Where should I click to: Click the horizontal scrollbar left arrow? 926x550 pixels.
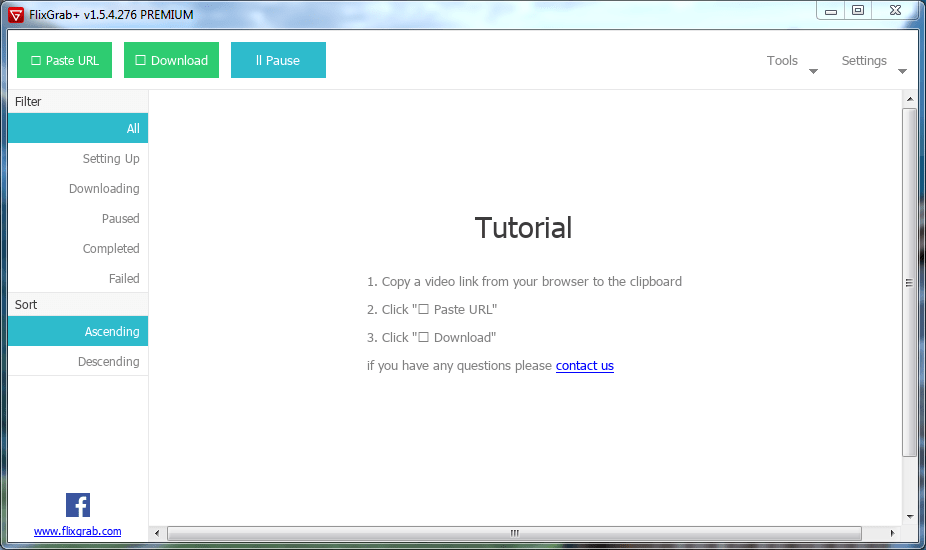click(157, 533)
